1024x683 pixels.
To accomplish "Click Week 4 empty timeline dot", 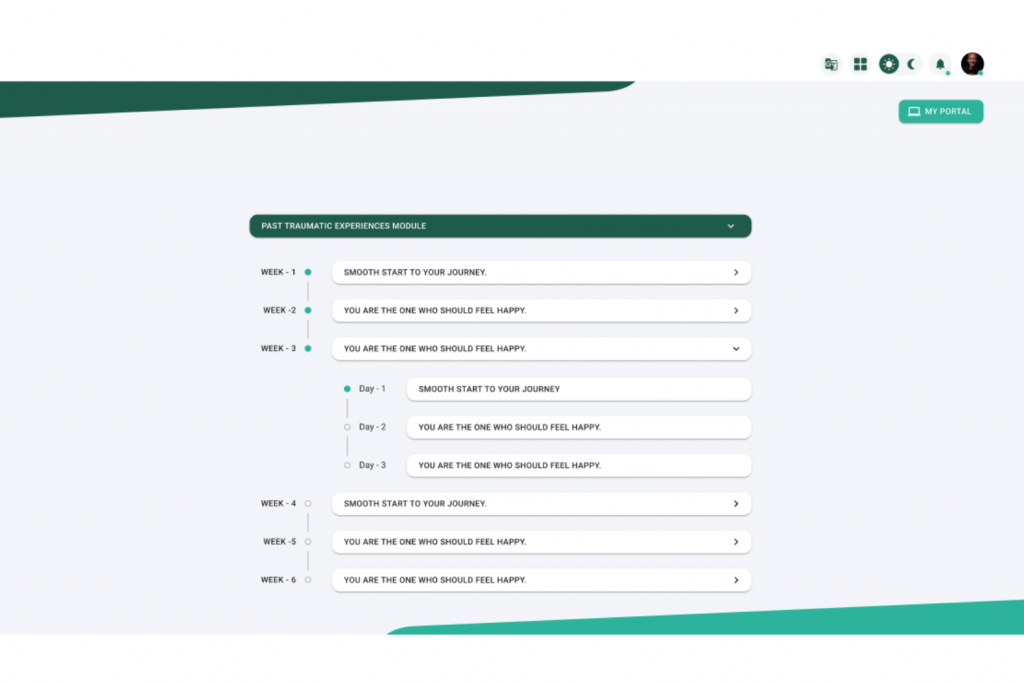I will (308, 503).
